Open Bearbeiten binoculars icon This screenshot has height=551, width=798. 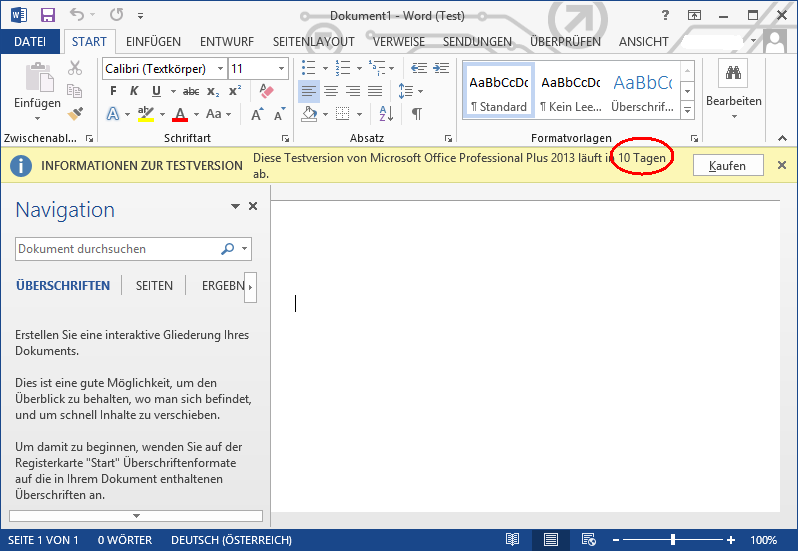pyautogui.click(x=733, y=73)
